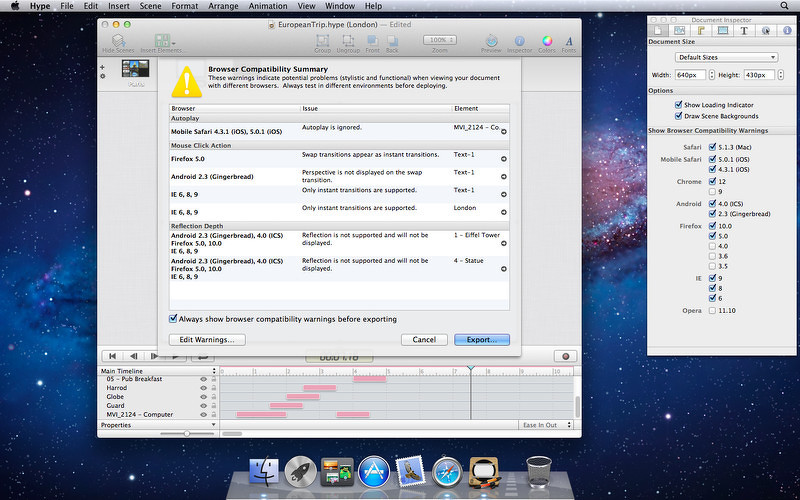Open the Default Sizes dropdown
800x500 pixels.
point(727,57)
